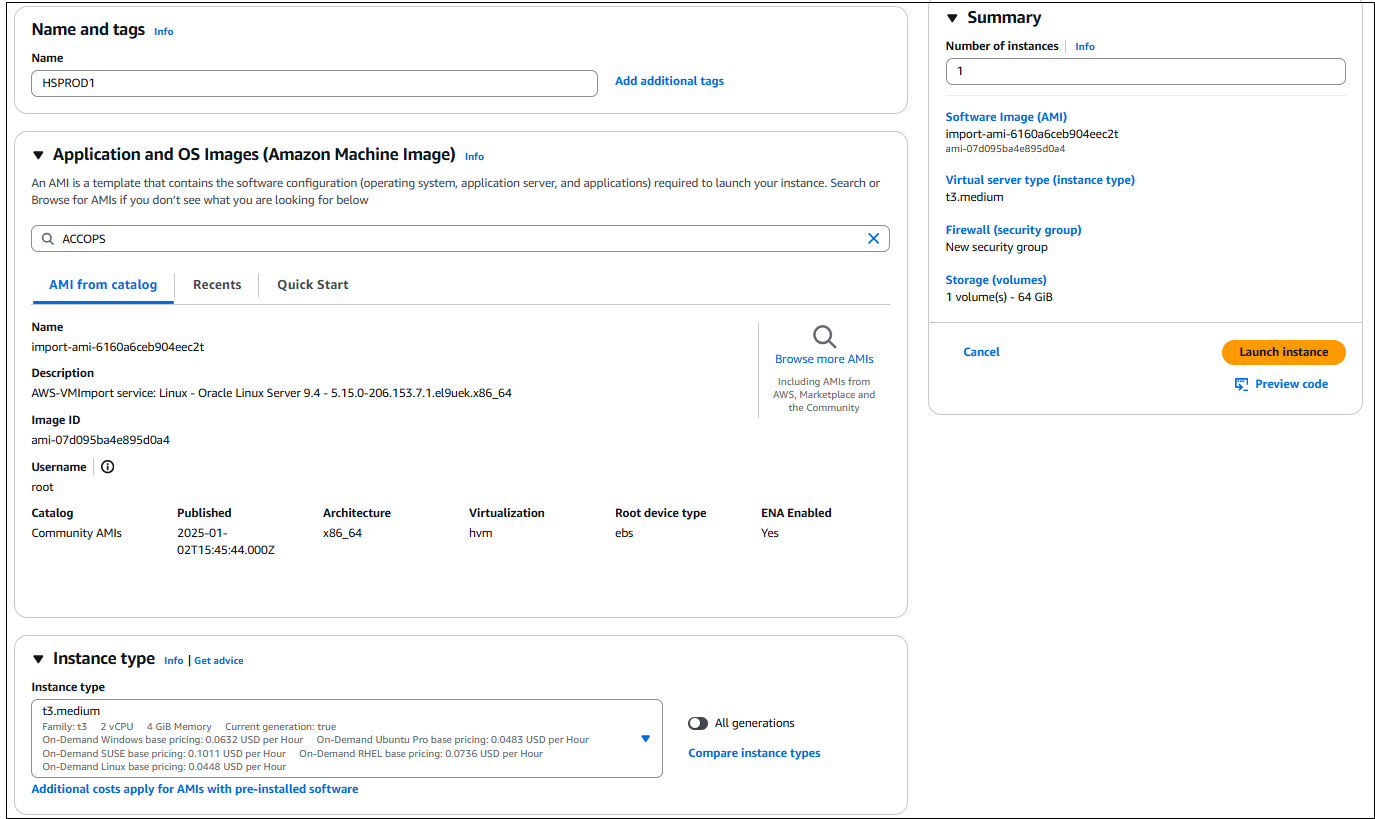Switch to the Recents tab
The width and height of the screenshot is (1375, 819).
(x=216, y=284)
